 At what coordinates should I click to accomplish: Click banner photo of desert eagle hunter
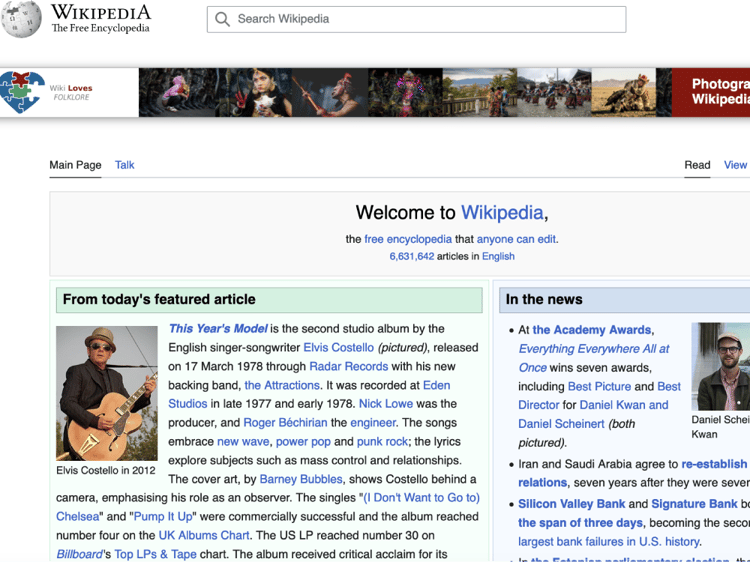pyautogui.click(x=624, y=92)
